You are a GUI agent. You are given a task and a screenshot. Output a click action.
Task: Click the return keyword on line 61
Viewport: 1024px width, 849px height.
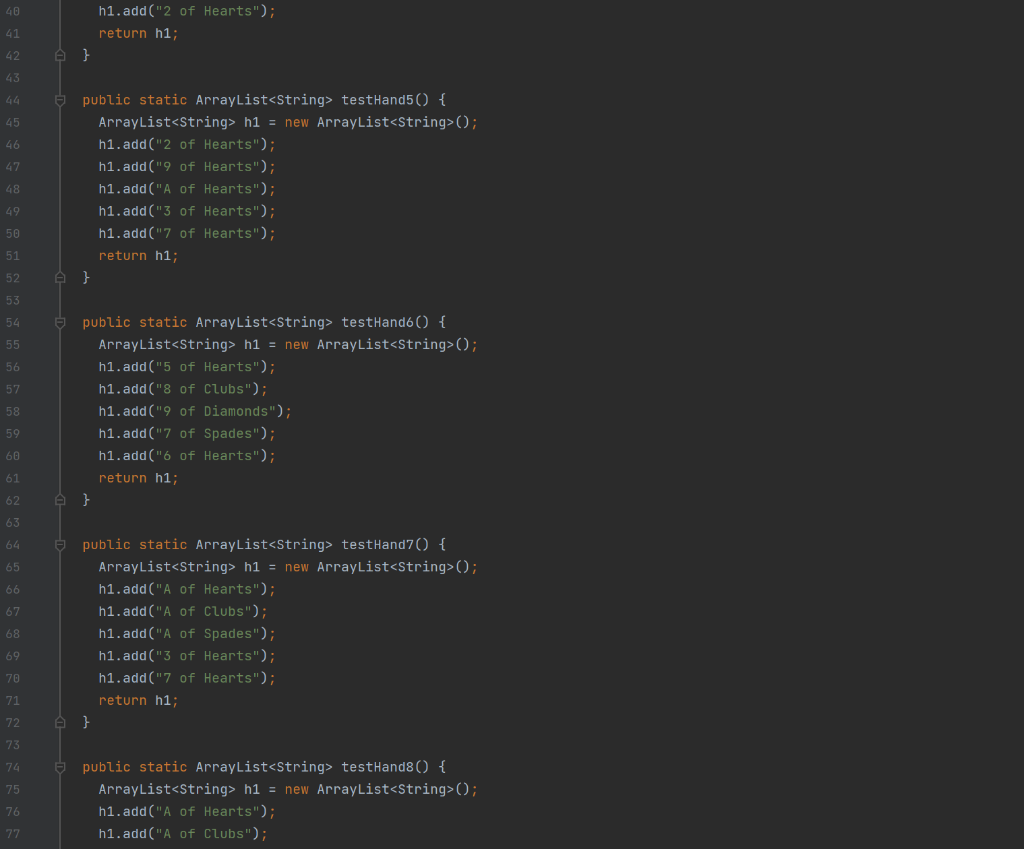[122, 477]
